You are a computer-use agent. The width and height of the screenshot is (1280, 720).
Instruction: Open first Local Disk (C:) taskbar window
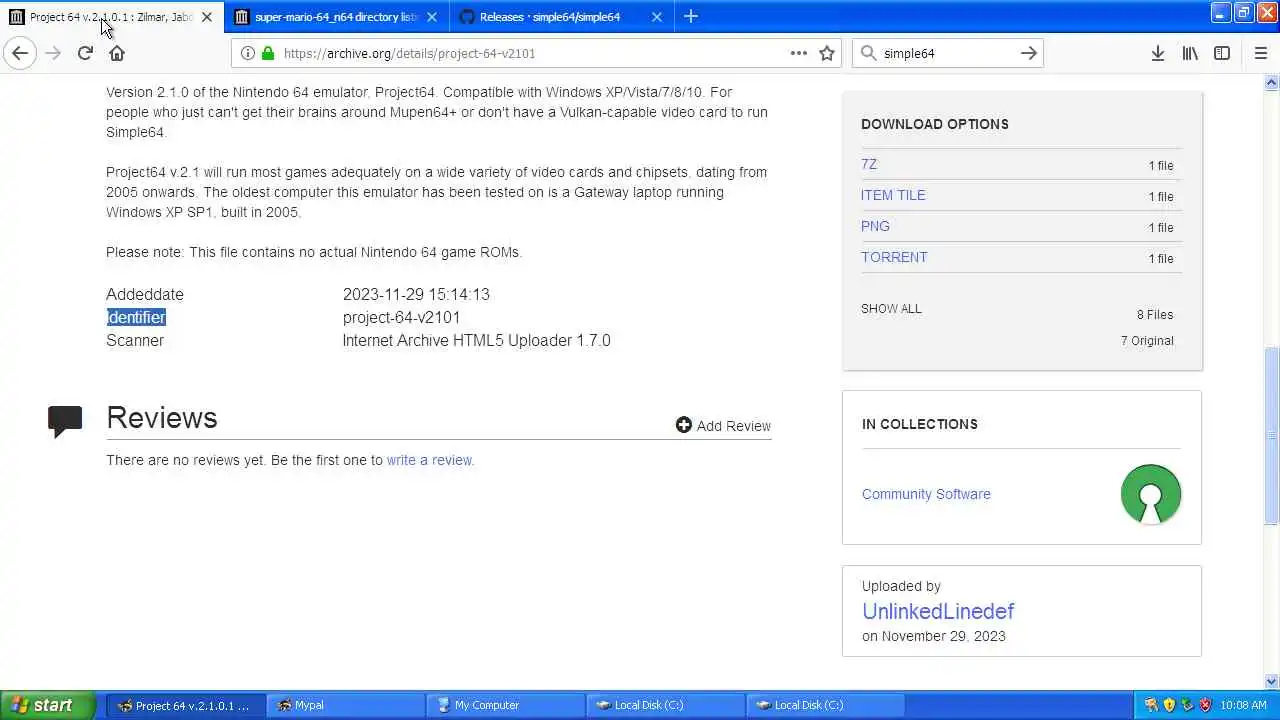tap(665, 705)
